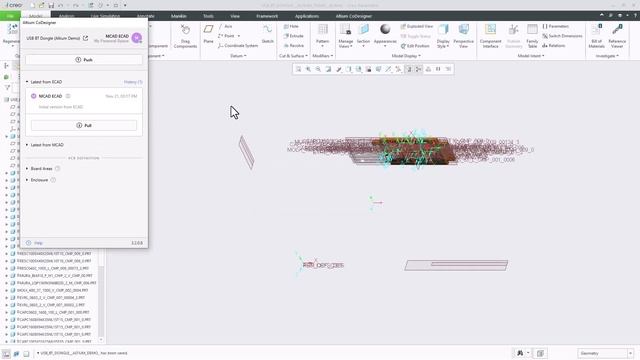Click the purple user avatar in CoDesigner

coord(137,38)
